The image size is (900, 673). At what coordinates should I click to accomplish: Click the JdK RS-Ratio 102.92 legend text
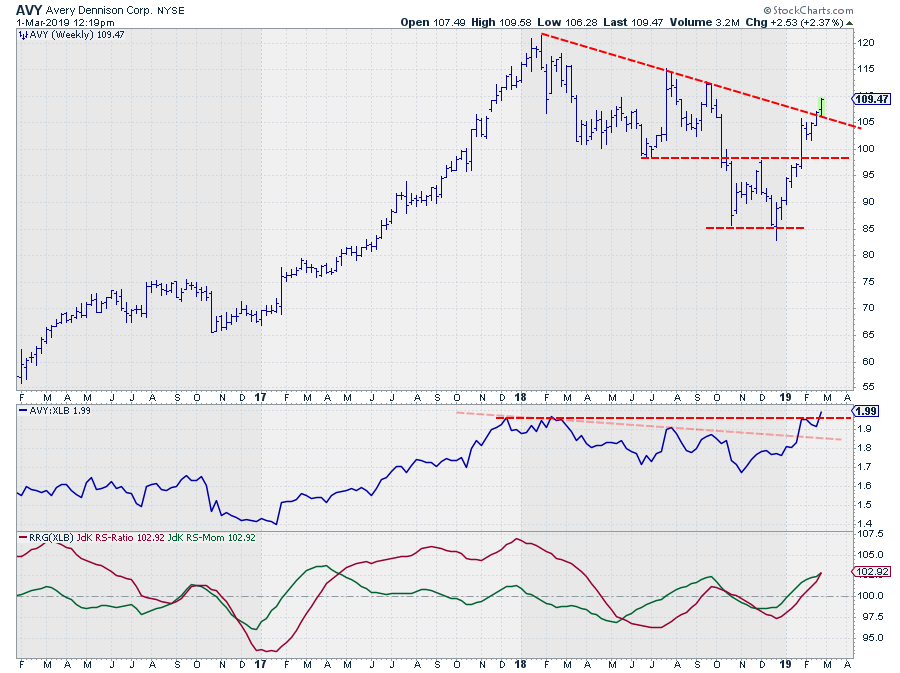pos(121,538)
